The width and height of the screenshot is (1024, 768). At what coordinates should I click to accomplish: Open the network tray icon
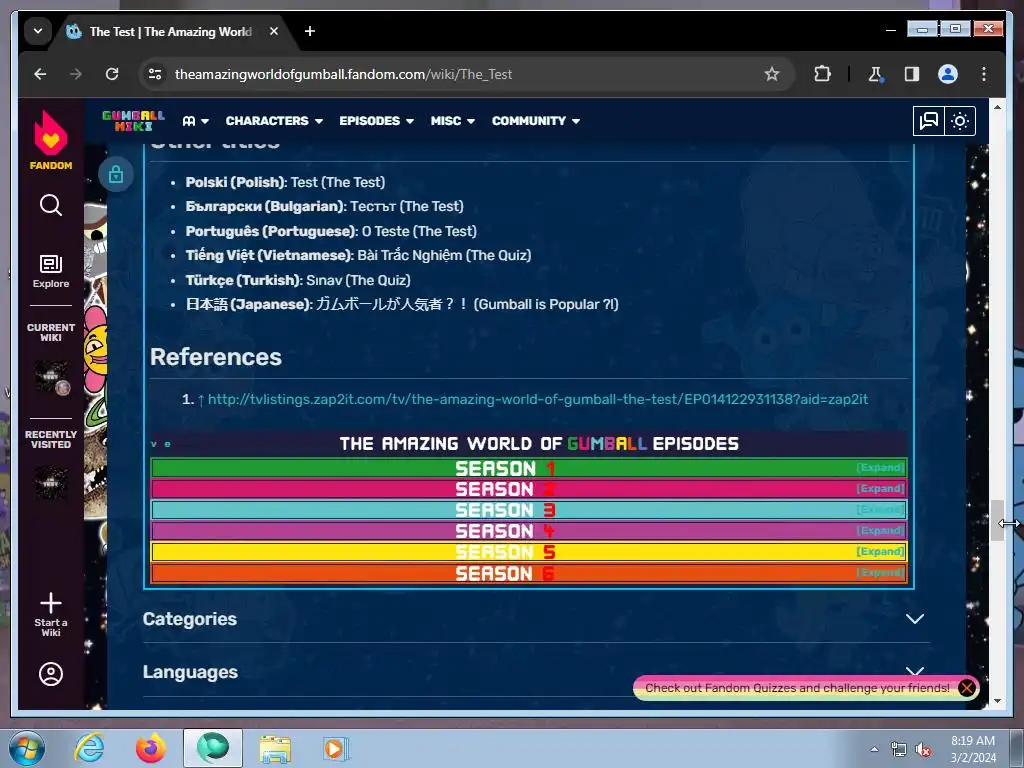pyautogui.click(x=899, y=750)
